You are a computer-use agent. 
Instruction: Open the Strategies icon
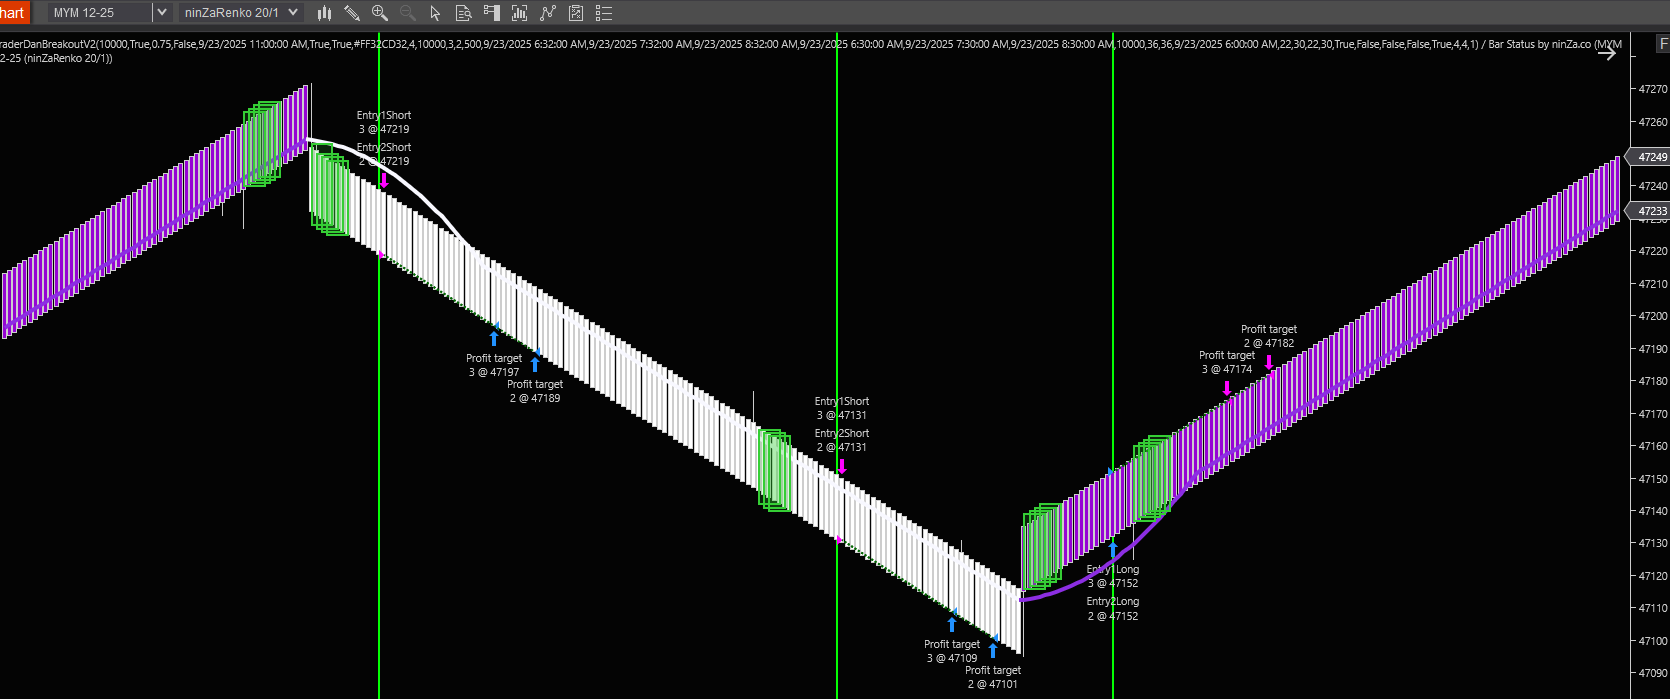[576, 13]
